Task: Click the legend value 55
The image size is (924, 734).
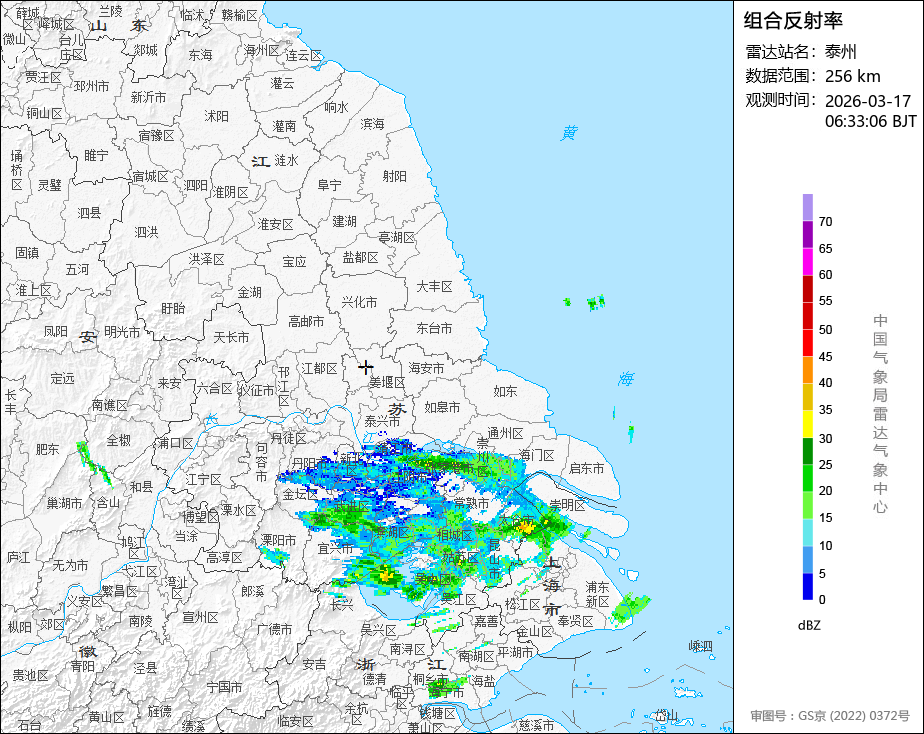Action: 825,301
